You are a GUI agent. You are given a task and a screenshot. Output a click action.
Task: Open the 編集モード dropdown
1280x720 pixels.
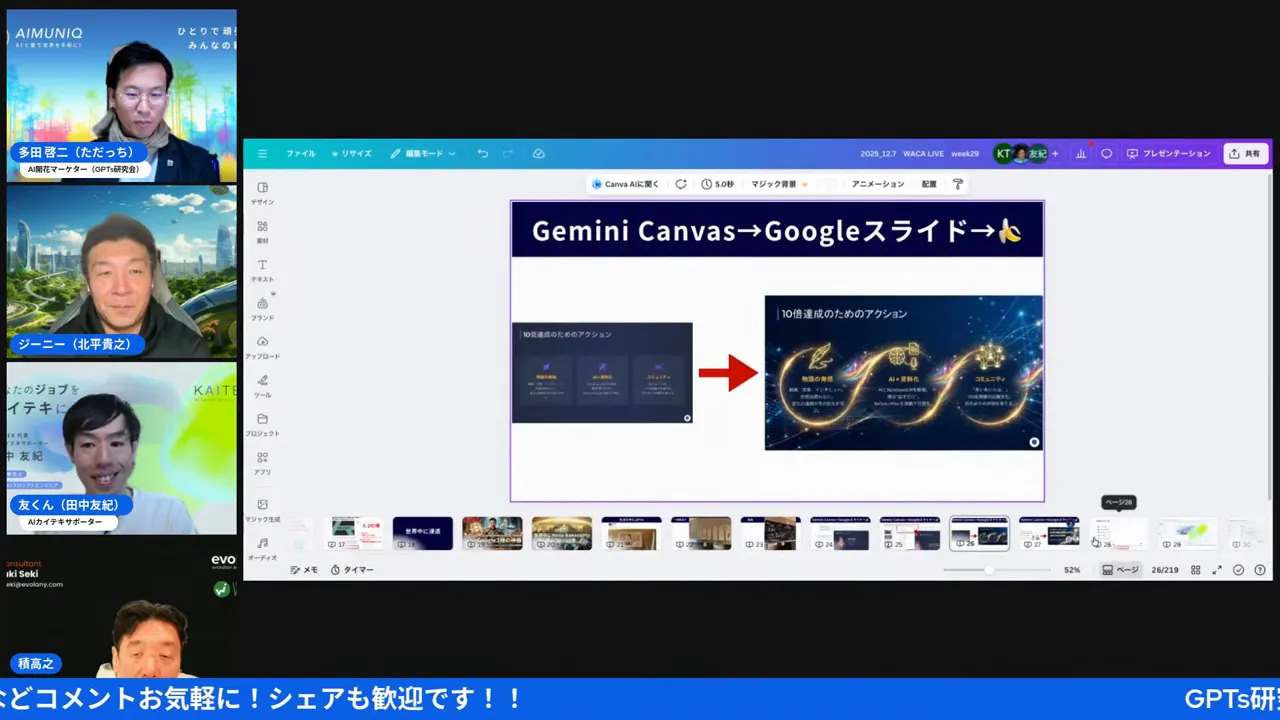[x=422, y=153]
